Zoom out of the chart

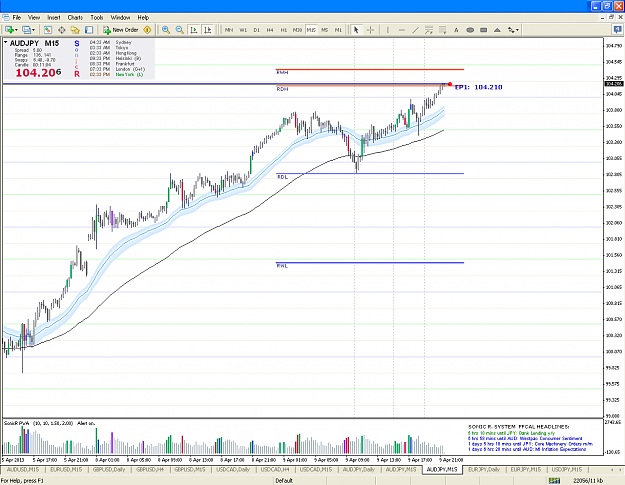click(x=180, y=30)
